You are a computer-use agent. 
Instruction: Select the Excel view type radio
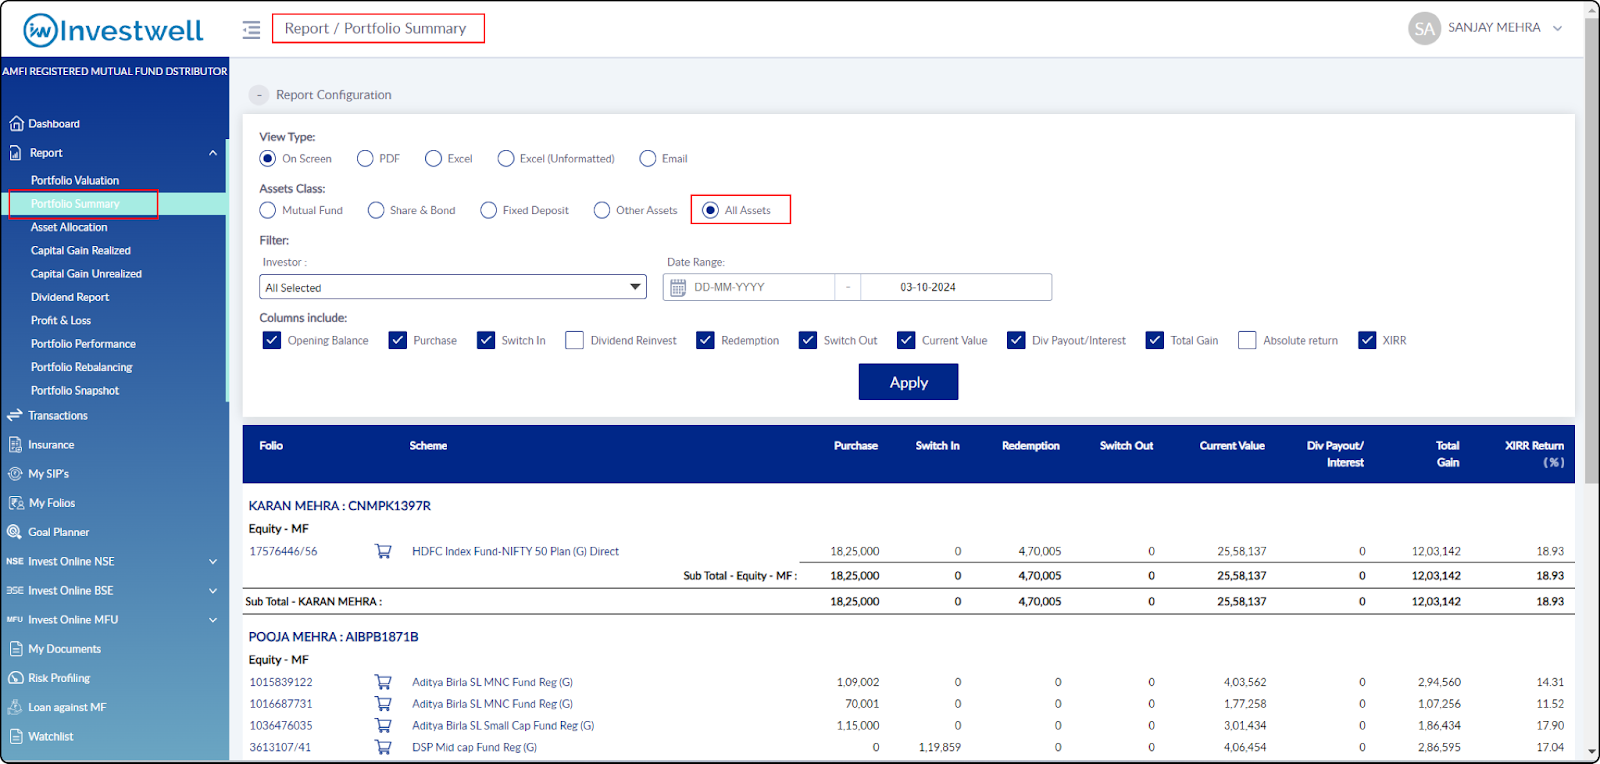click(433, 158)
